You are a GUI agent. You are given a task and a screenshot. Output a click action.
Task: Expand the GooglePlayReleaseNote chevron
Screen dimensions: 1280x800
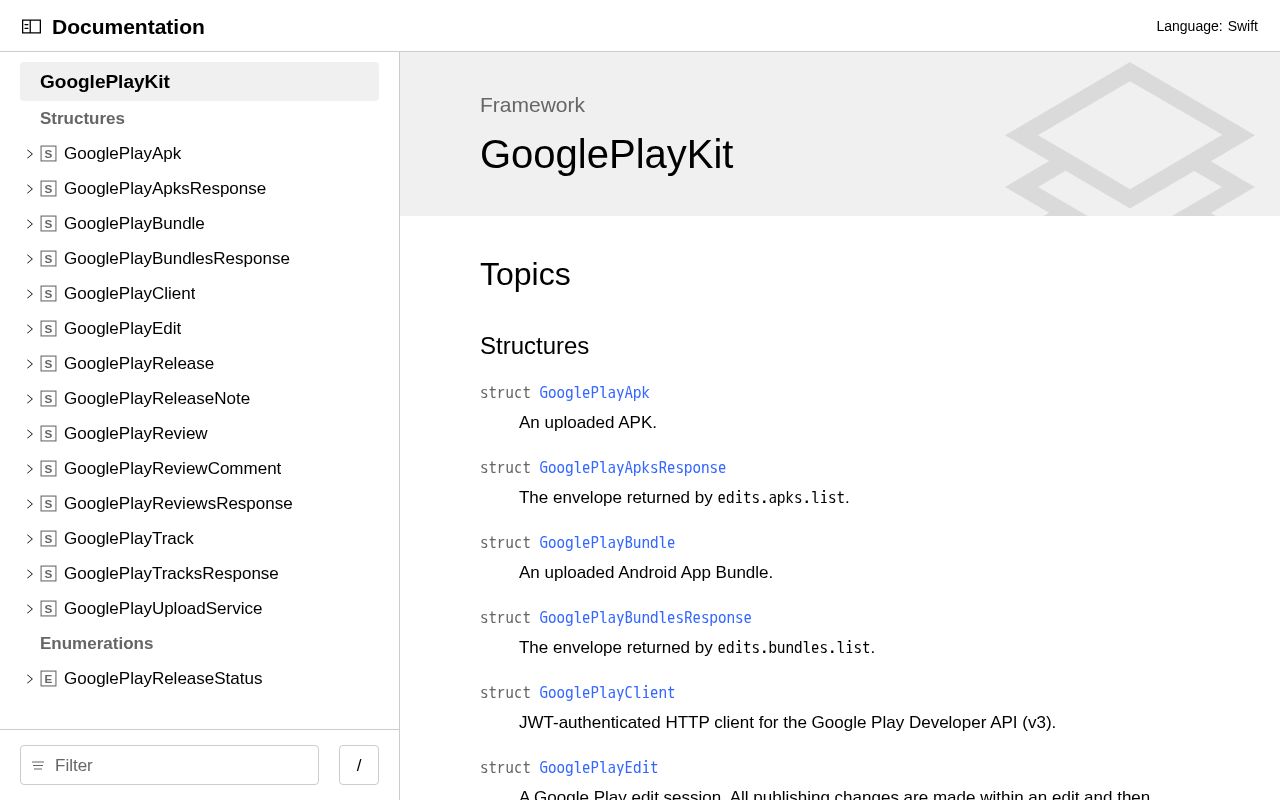[x=29, y=399]
